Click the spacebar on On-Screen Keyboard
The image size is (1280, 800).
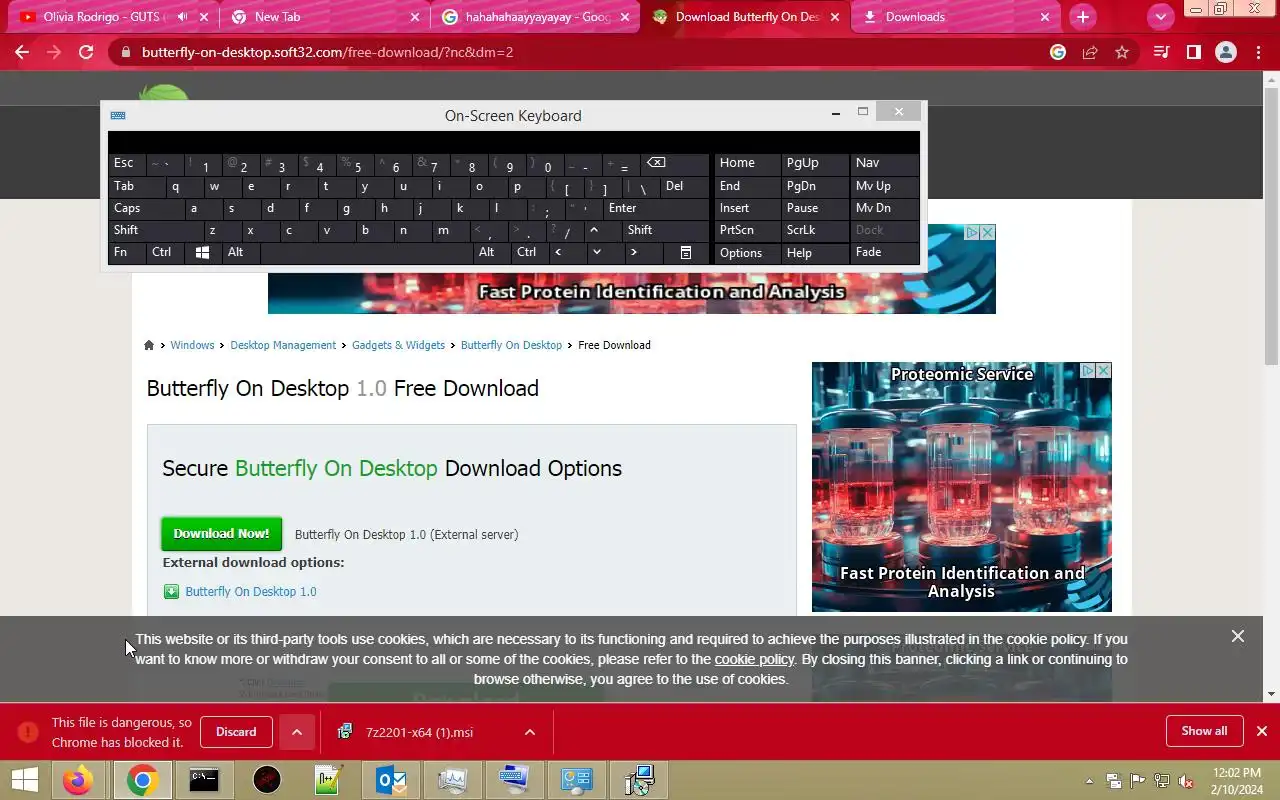point(366,253)
